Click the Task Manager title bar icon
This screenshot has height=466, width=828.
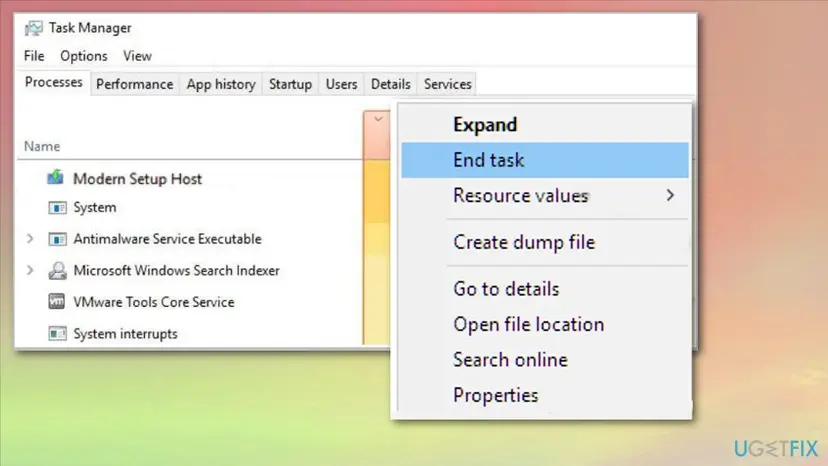[34, 28]
